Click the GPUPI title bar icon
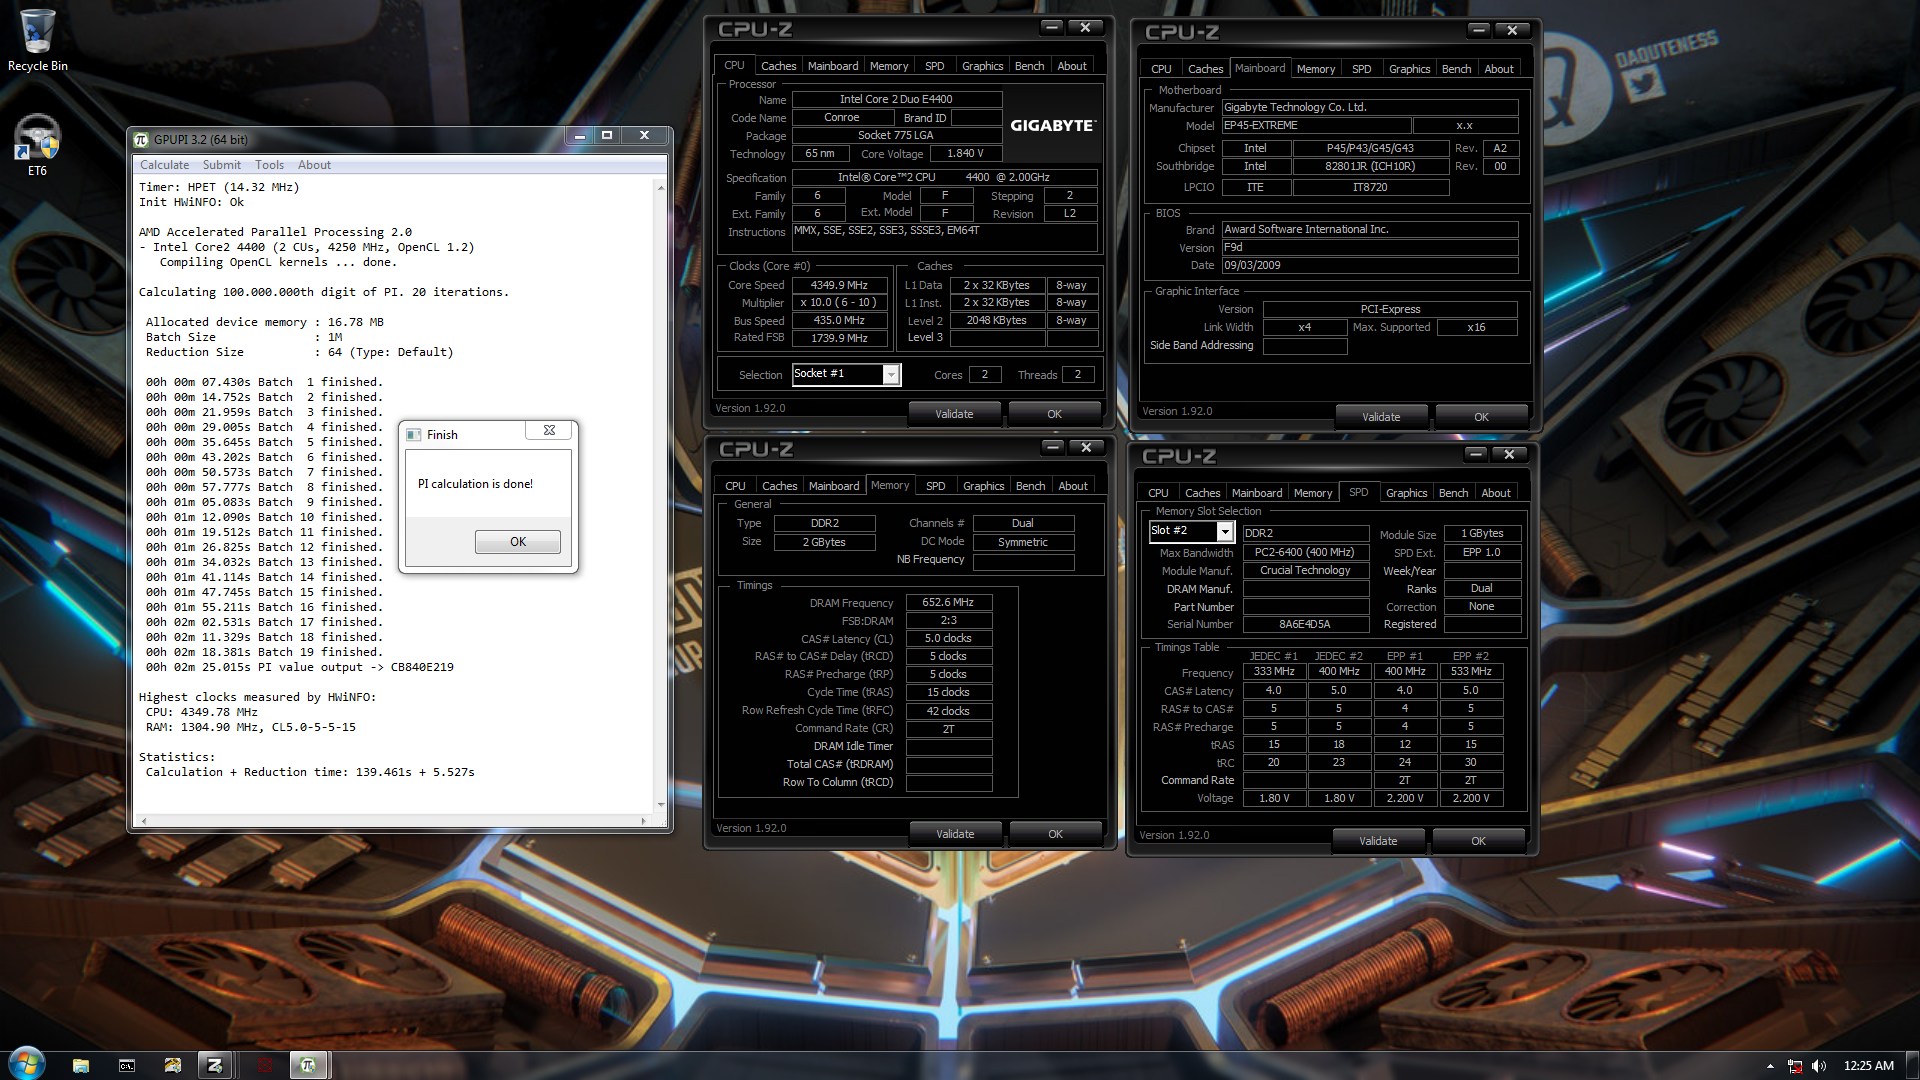The width and height of the screenshot is (1920, 1080). pos(142,140)
